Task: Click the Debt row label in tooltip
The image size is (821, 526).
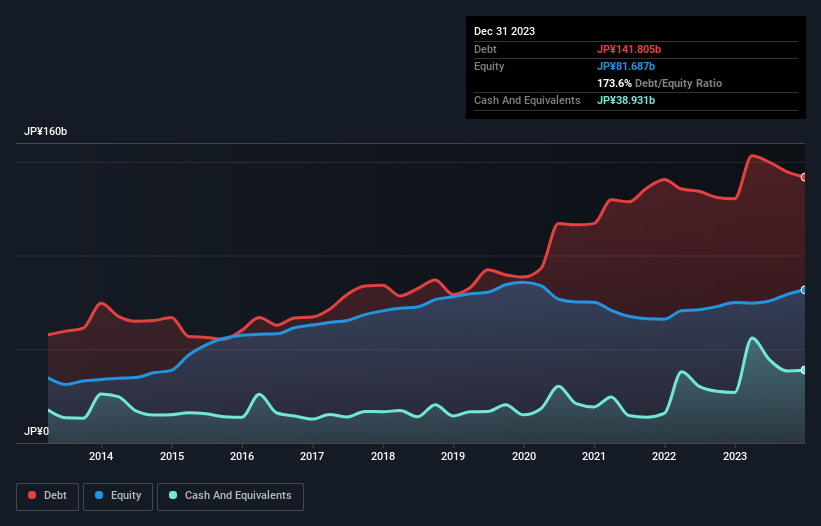Action: tap(485, 49)
